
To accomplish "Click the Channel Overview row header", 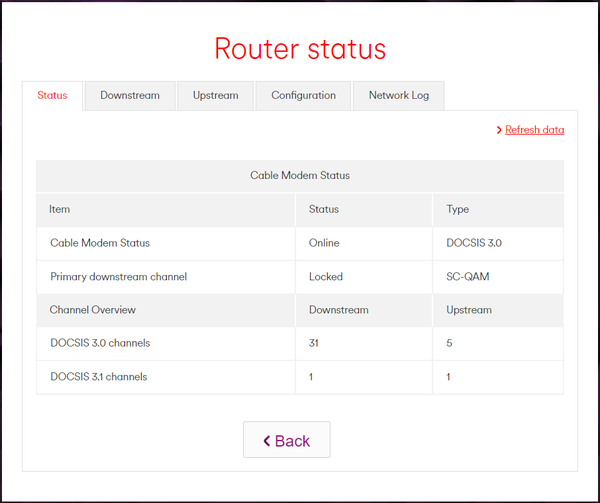I will tap(93, 310).
